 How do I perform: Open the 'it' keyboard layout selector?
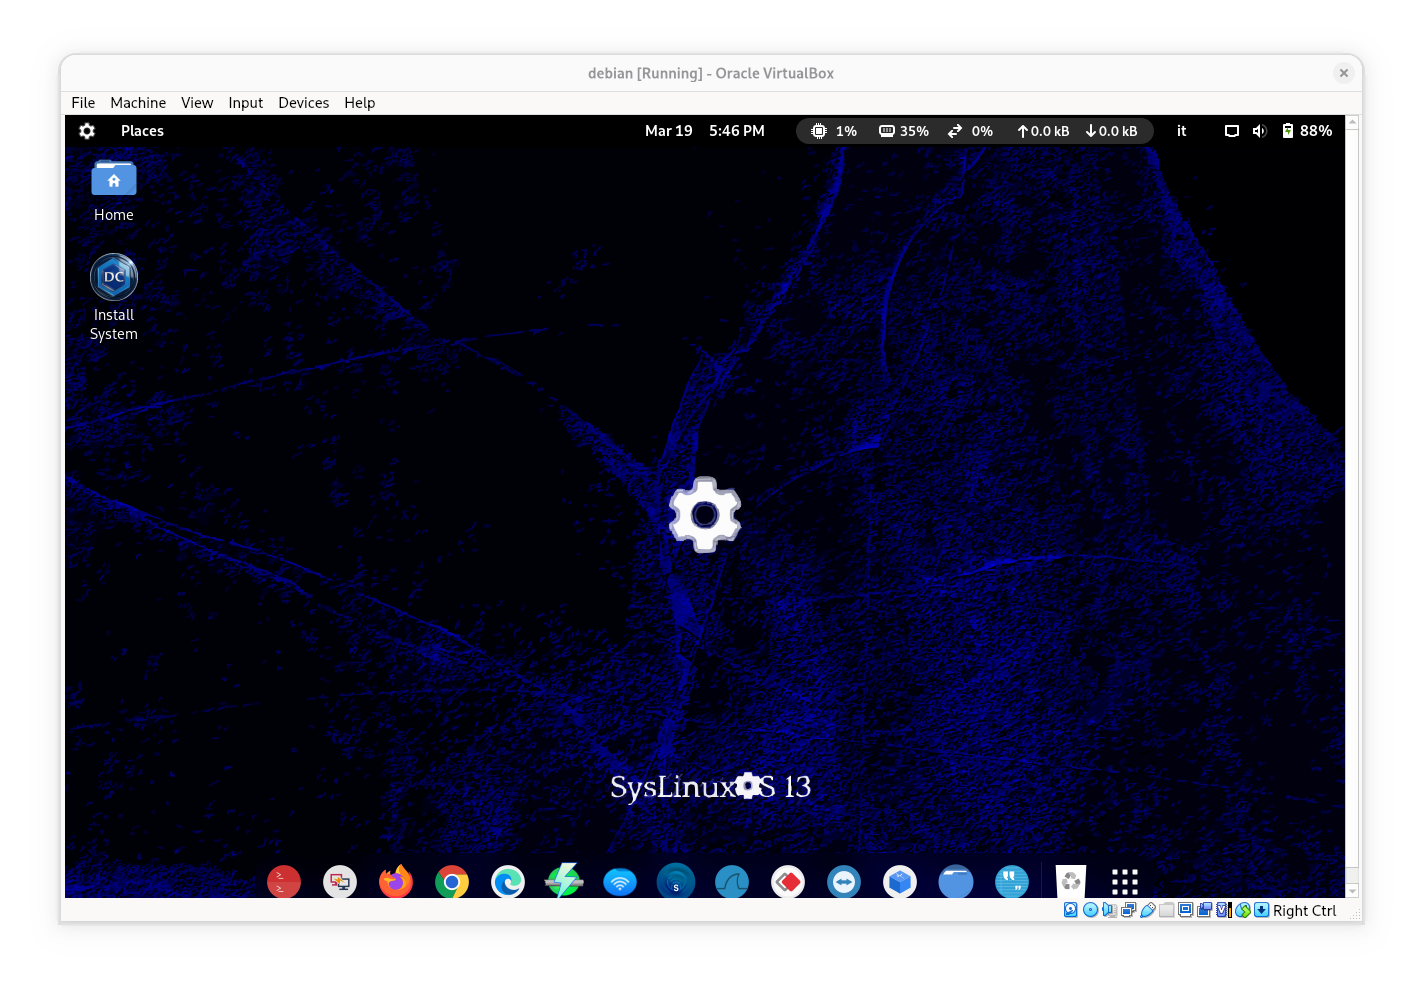tap(1181, 131)
